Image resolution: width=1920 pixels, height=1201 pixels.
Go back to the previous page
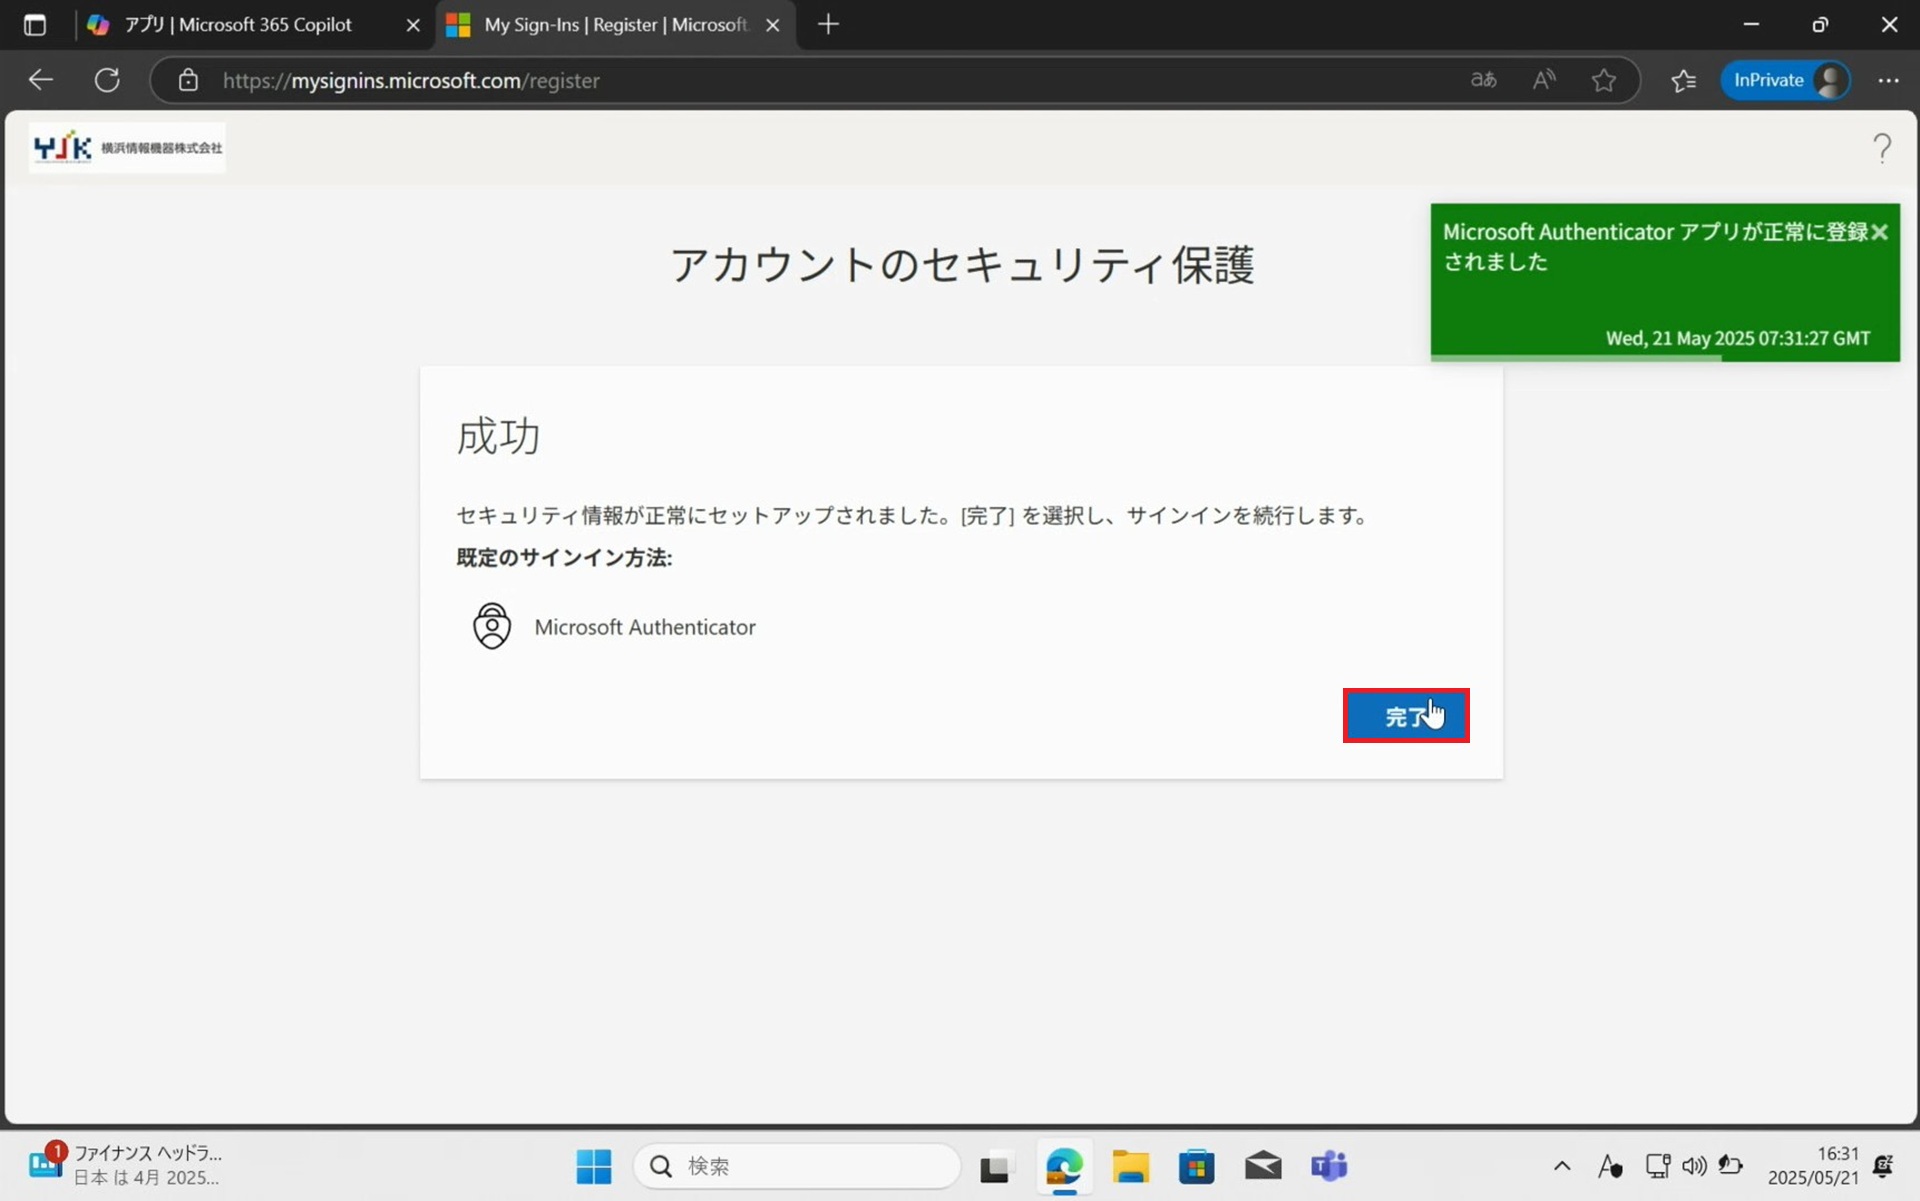[41, 80]
